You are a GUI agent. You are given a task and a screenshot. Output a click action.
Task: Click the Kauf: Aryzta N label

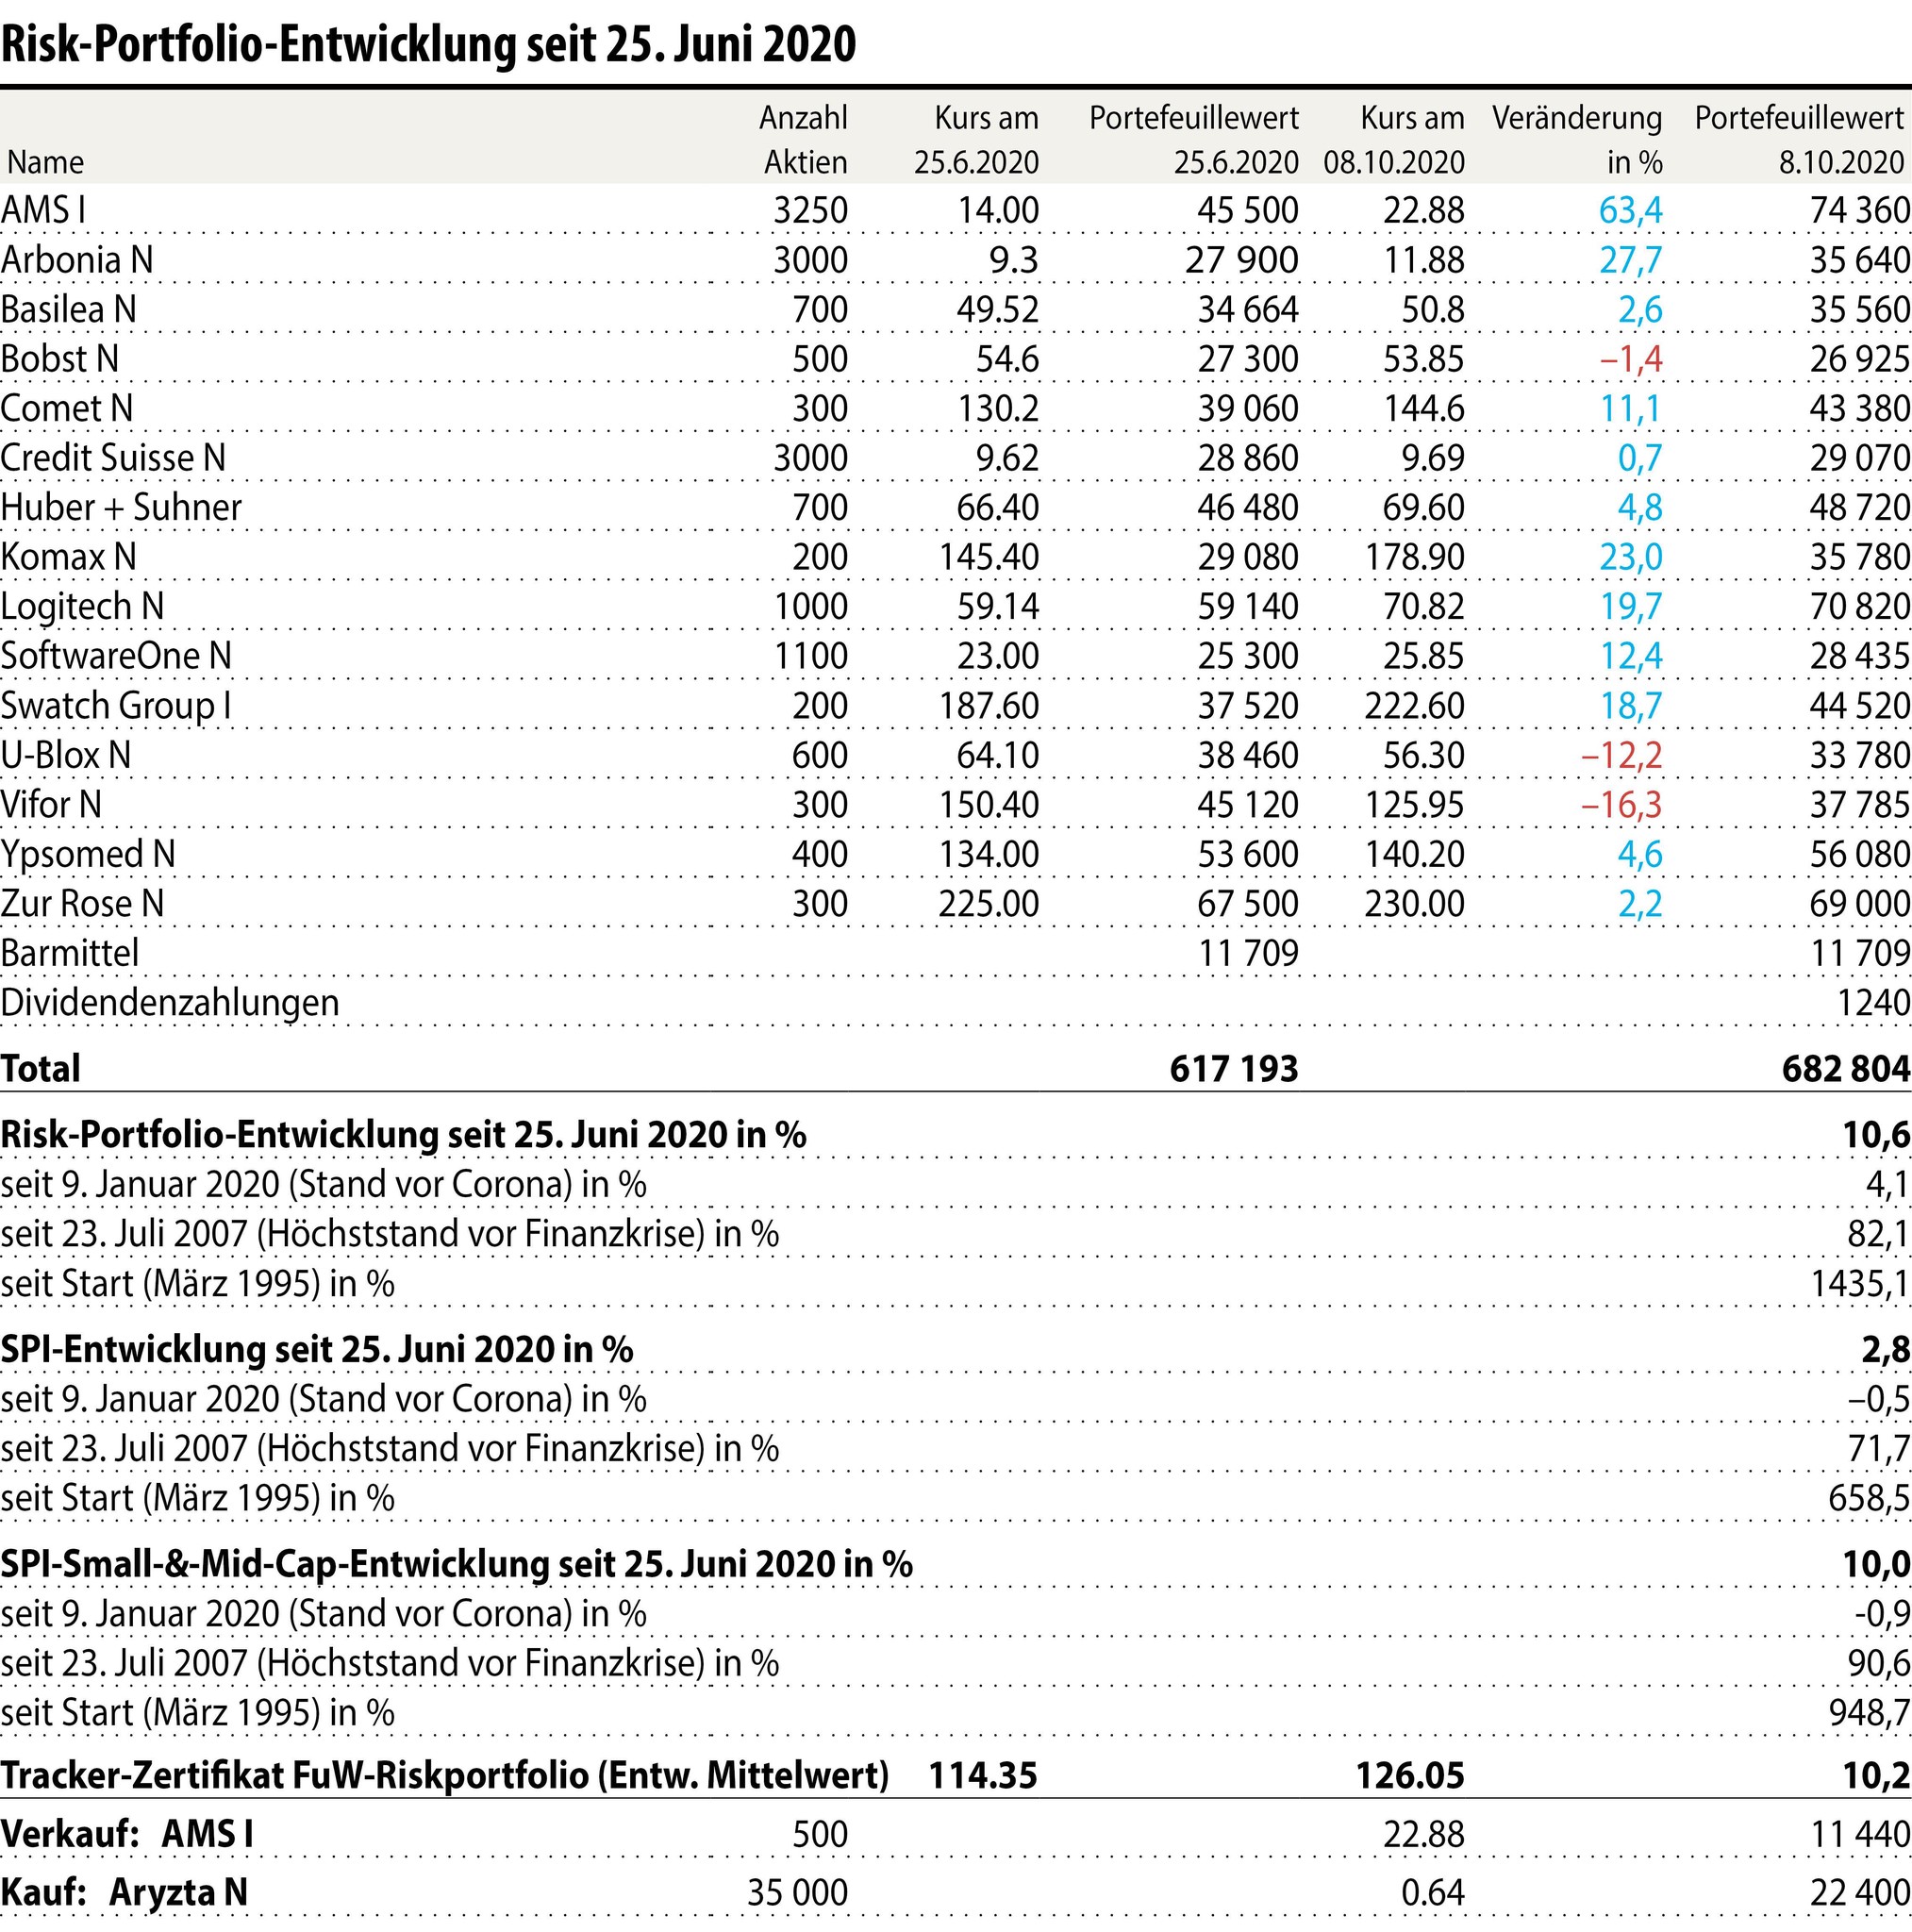coord(124,1892)
